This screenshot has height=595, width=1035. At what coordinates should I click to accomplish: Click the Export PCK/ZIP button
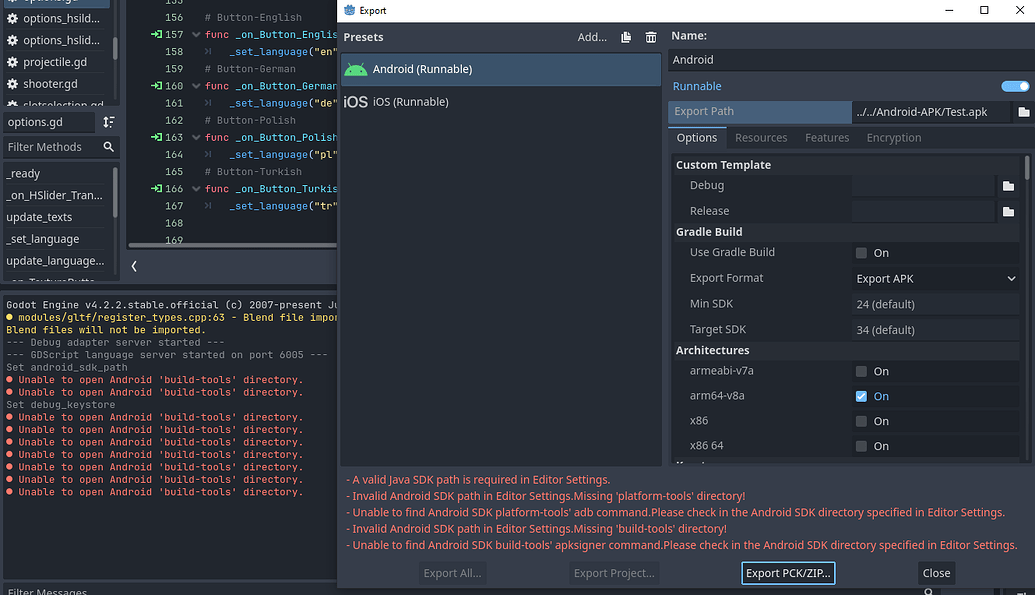tap(788, 573)
